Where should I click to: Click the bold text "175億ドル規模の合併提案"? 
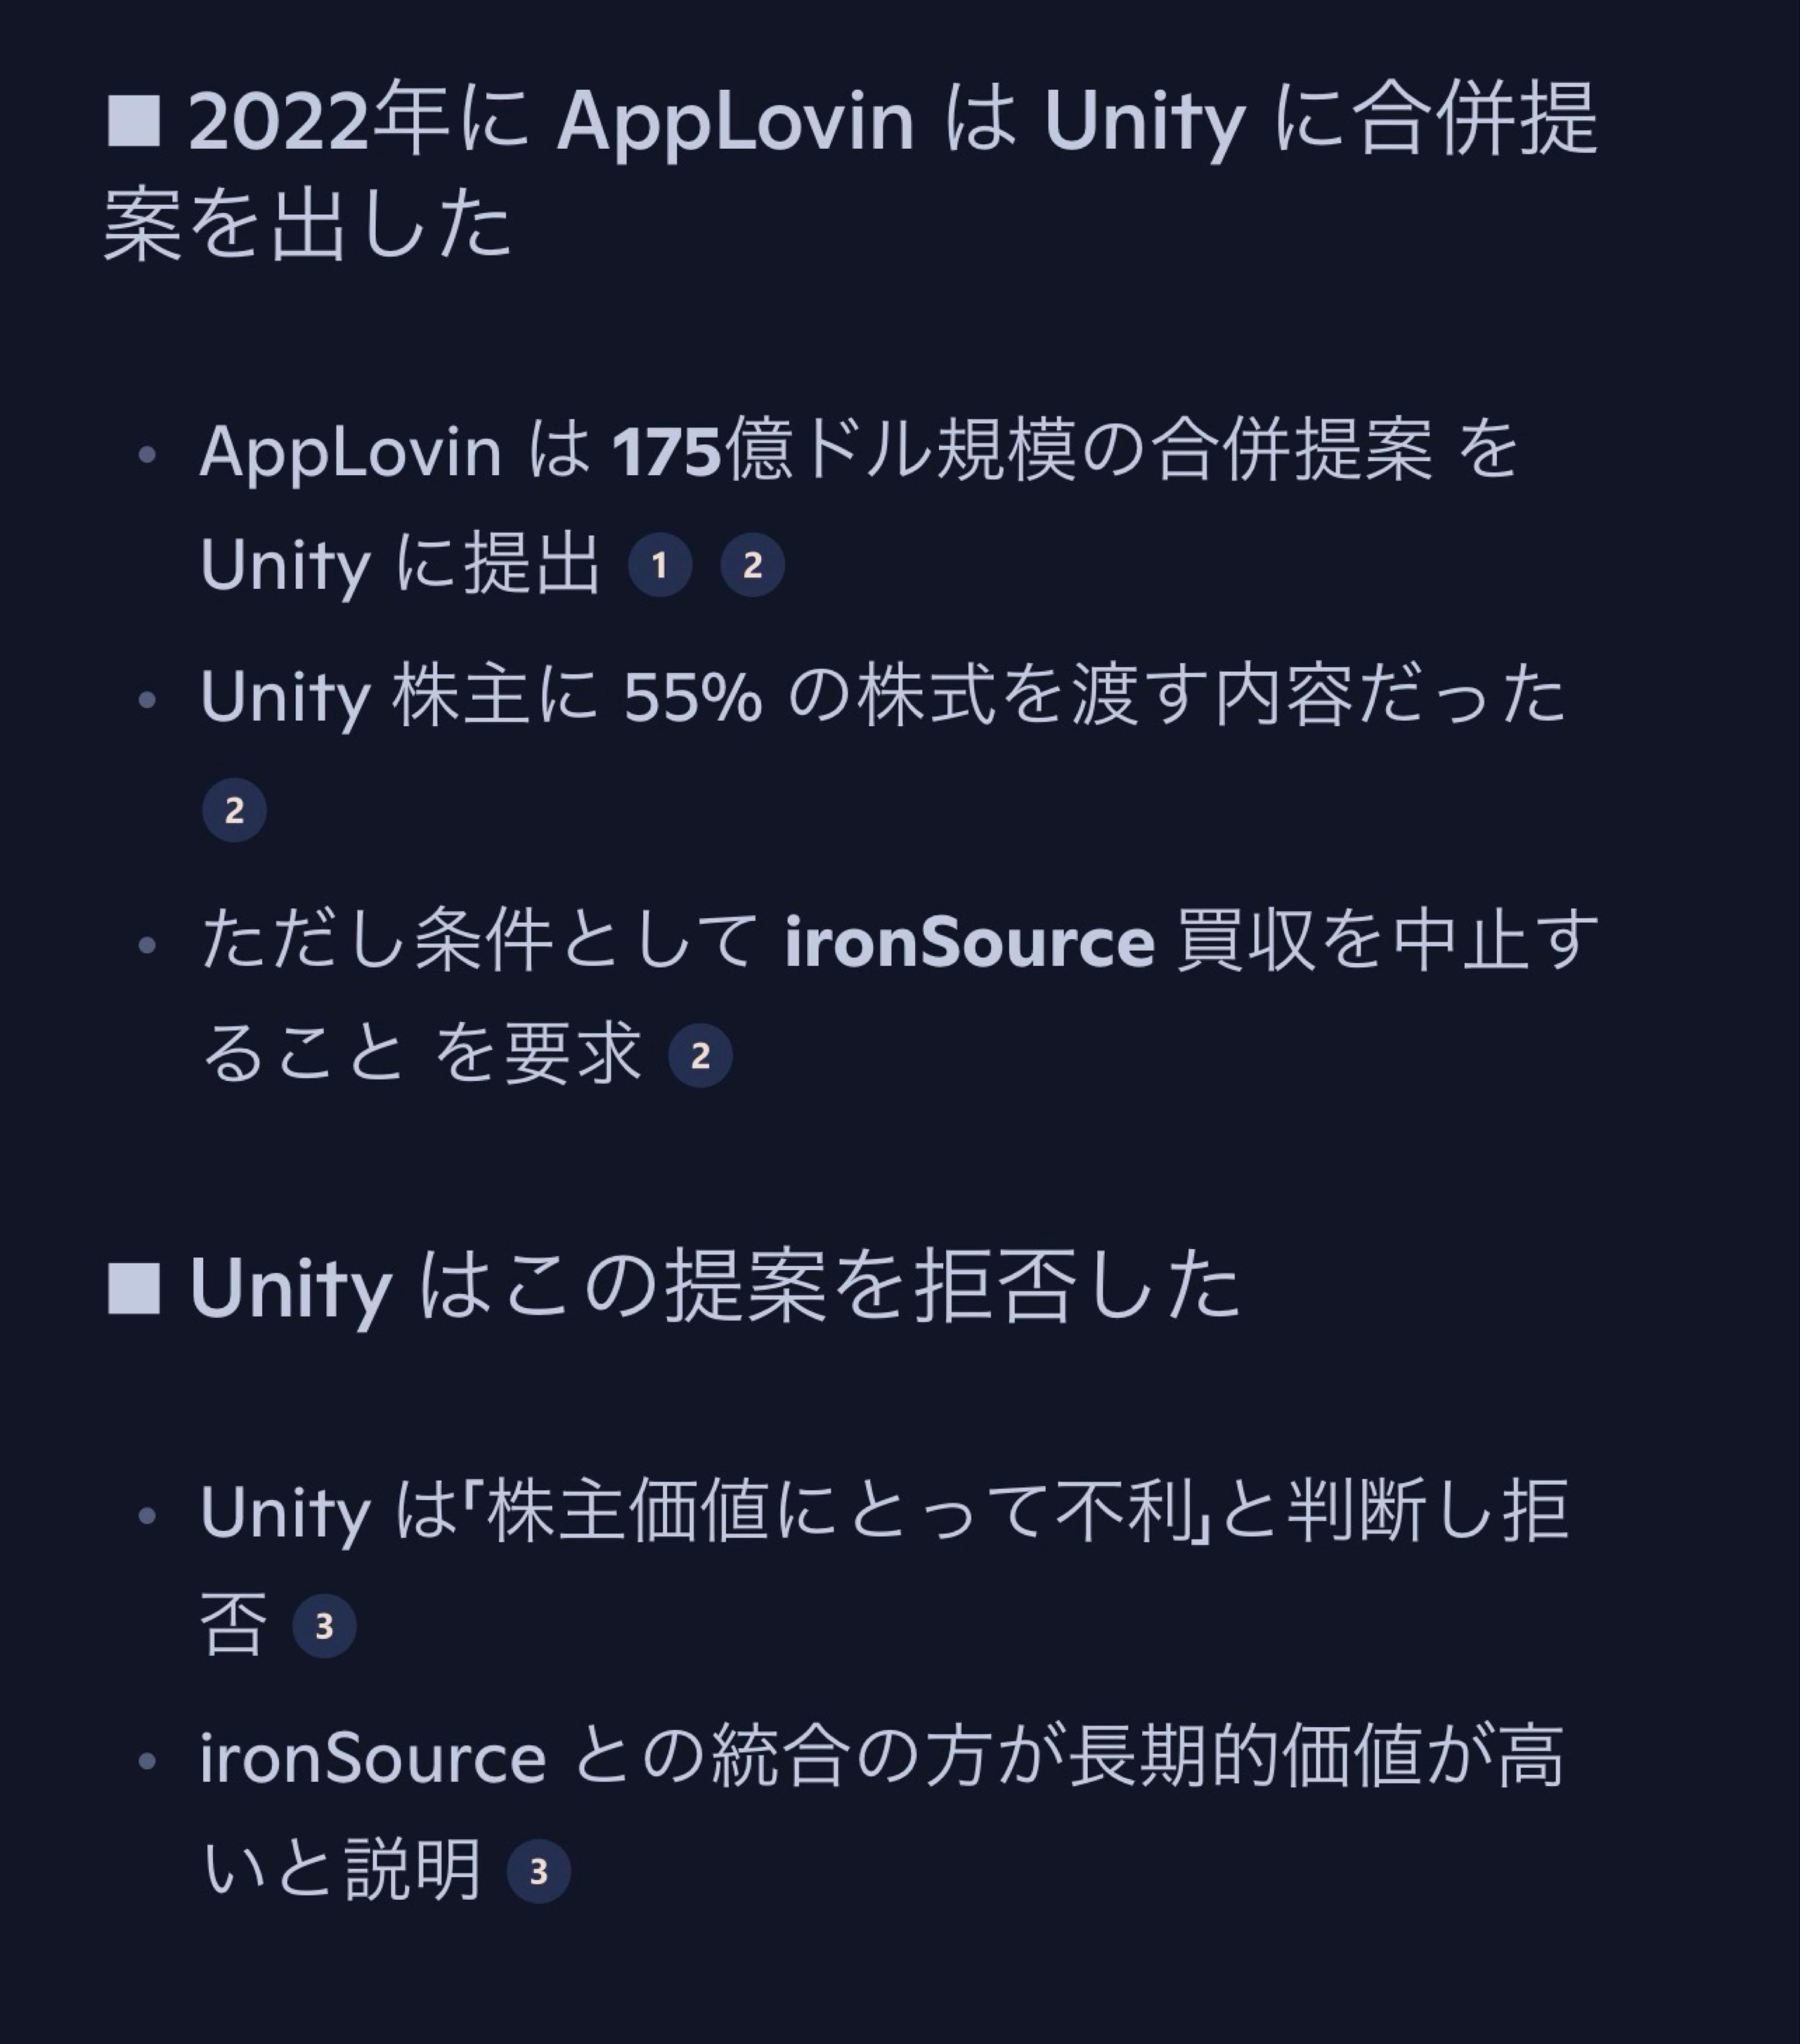tap(1020, 452)
